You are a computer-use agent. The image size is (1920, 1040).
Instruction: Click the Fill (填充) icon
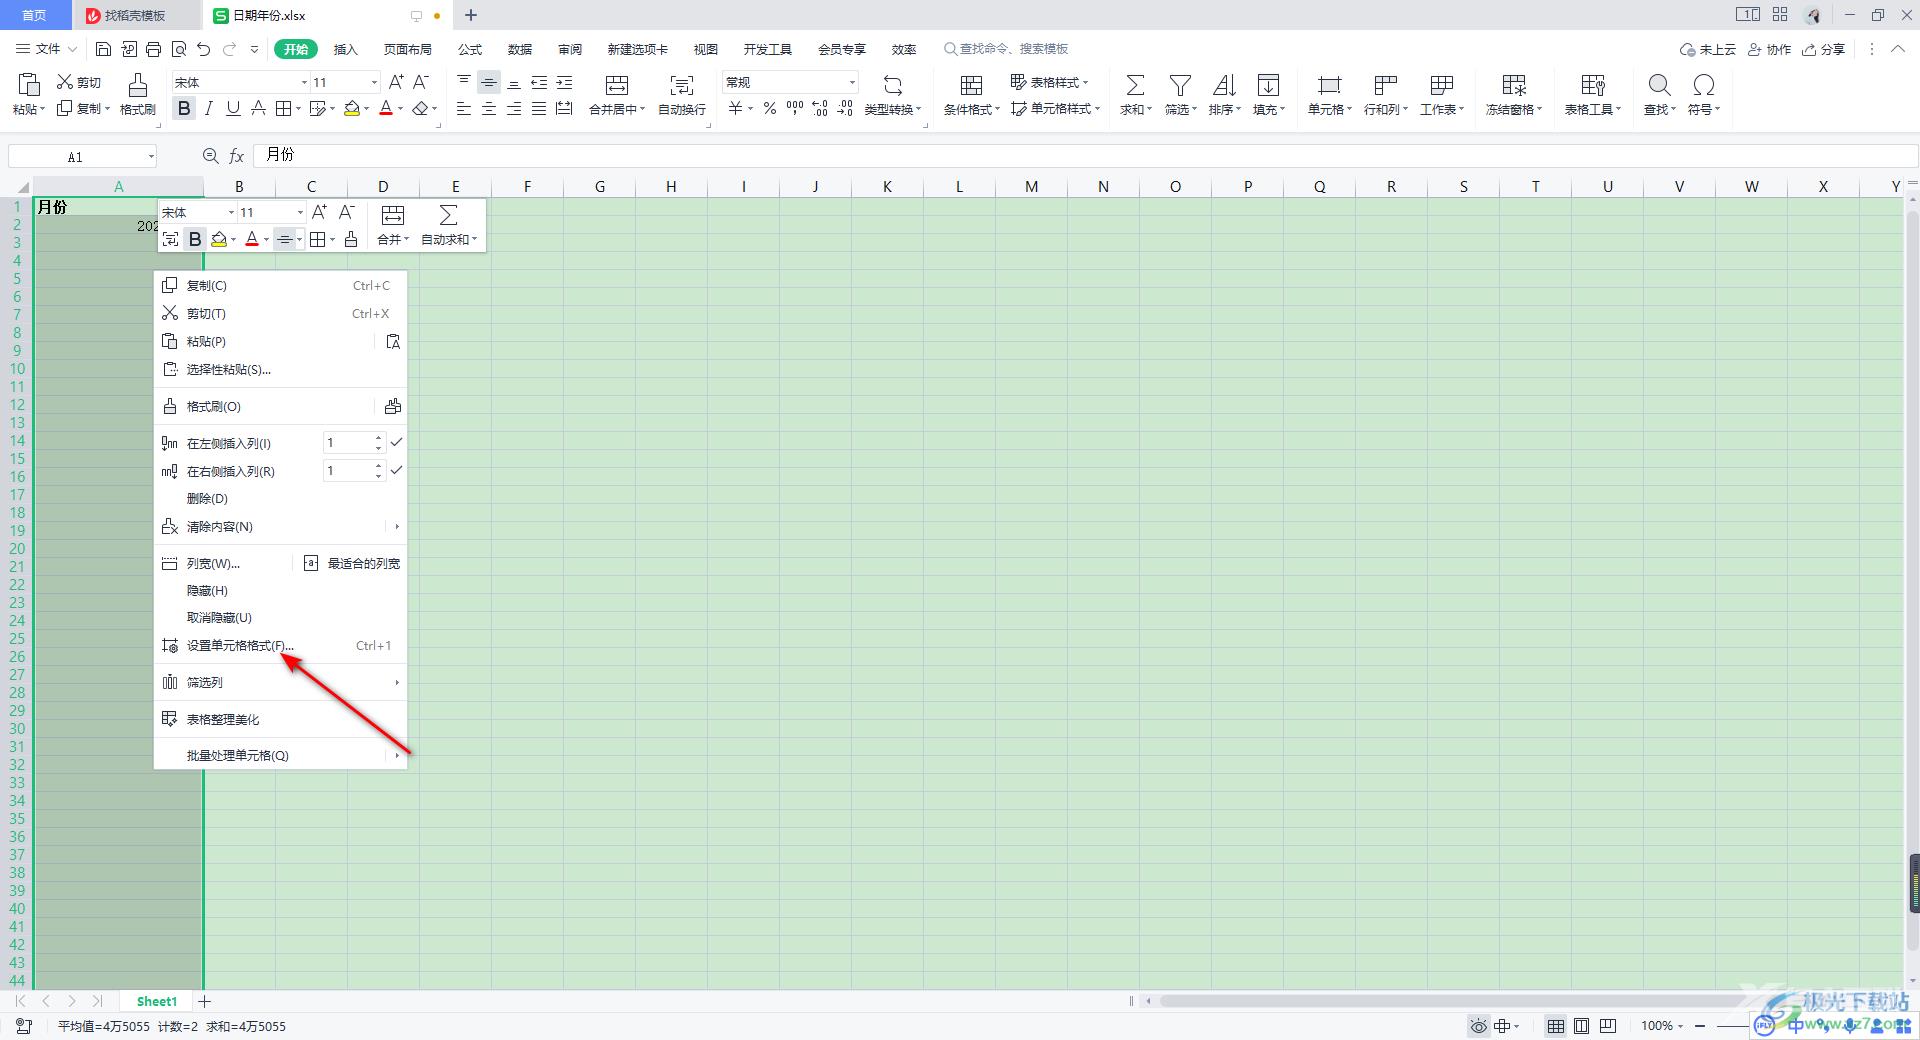[x=1268, y=85]
